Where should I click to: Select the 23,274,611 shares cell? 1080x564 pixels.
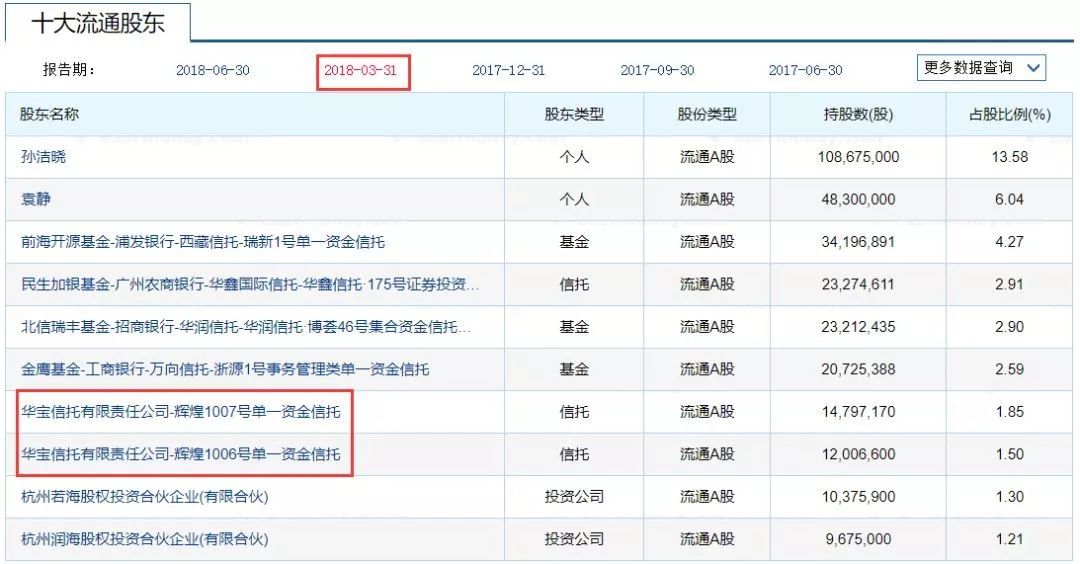[858, 284]
